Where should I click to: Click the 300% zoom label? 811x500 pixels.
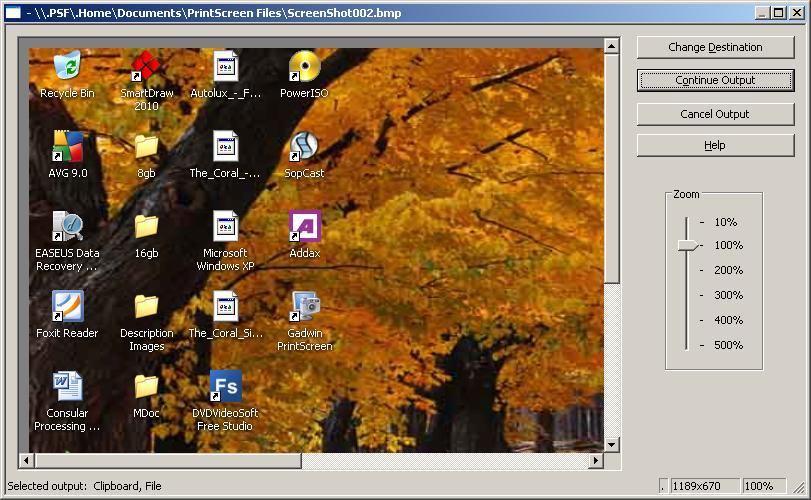click(x=728, y=295)
